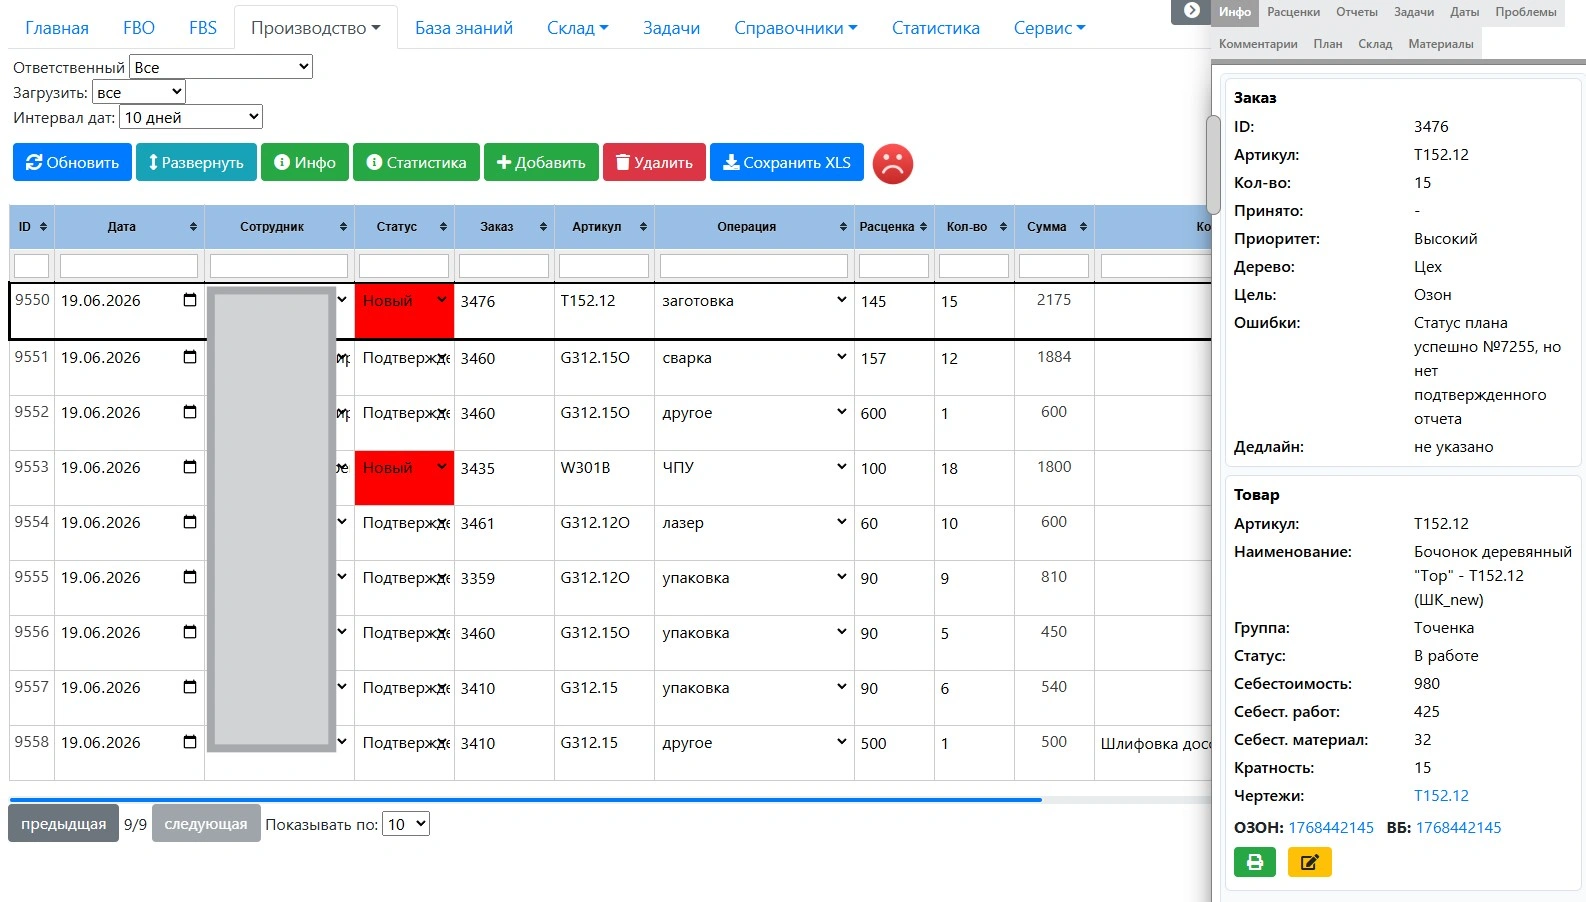Open the Производство menu
This screenshot has height=902, width=1586.
click(316, 28)
